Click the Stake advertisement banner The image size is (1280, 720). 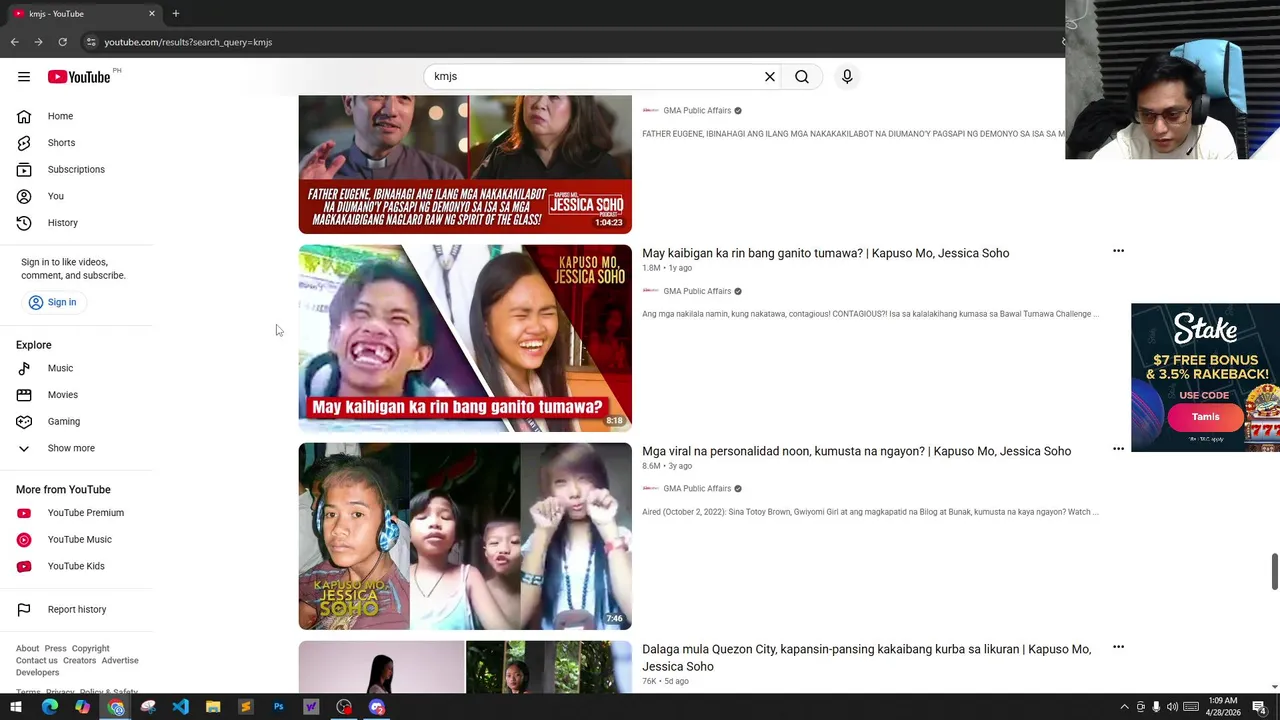1205,378
